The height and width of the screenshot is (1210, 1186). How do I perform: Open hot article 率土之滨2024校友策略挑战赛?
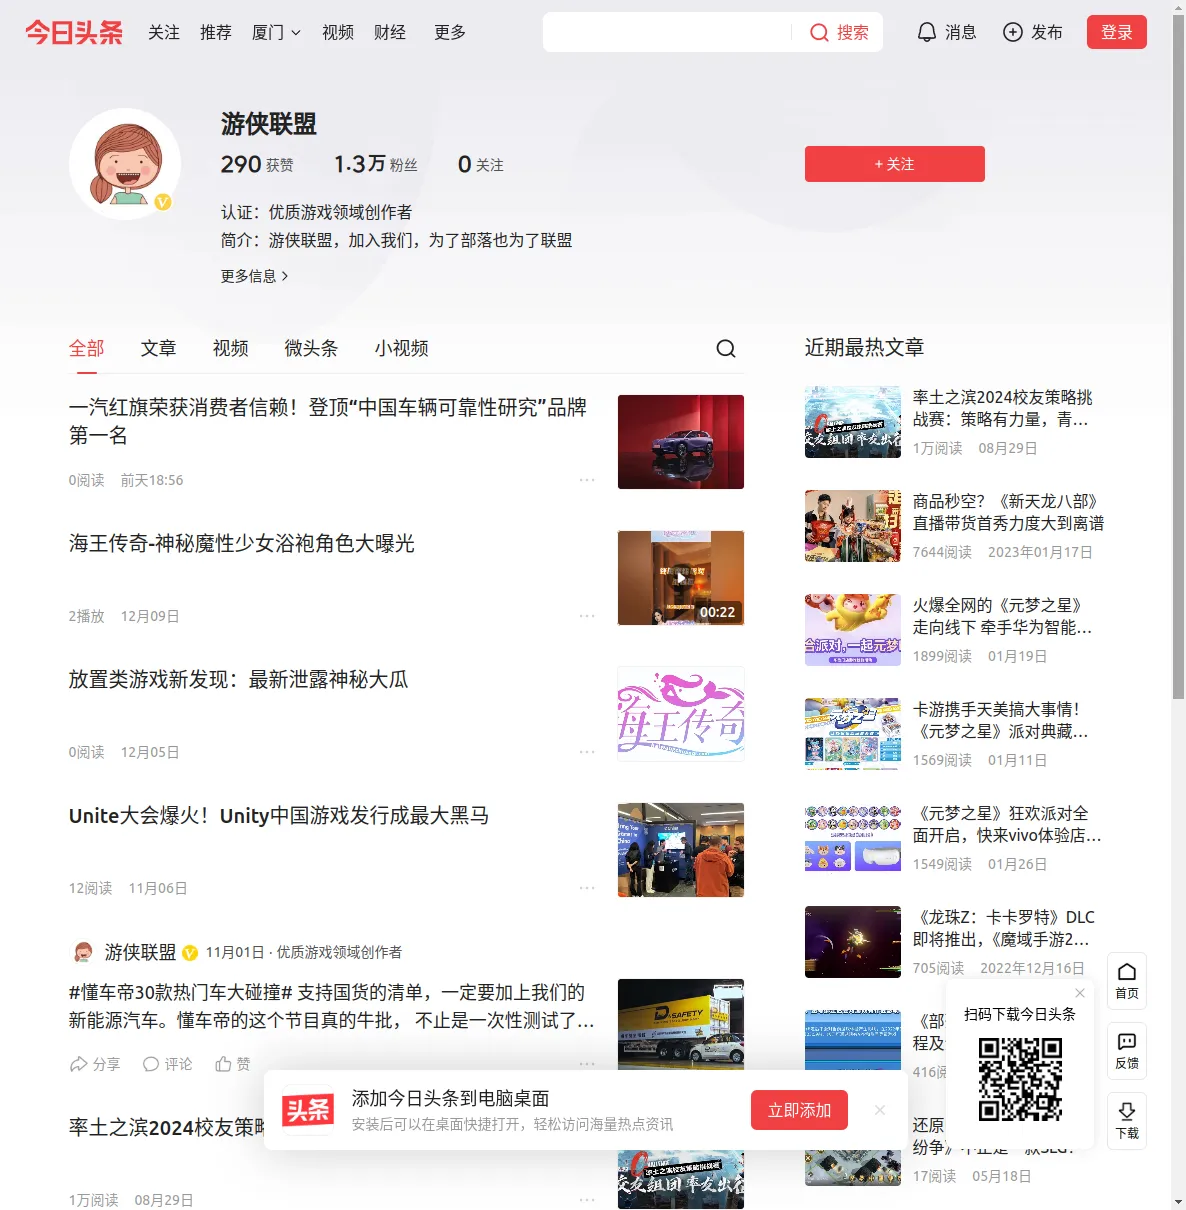coord(1003,408)
